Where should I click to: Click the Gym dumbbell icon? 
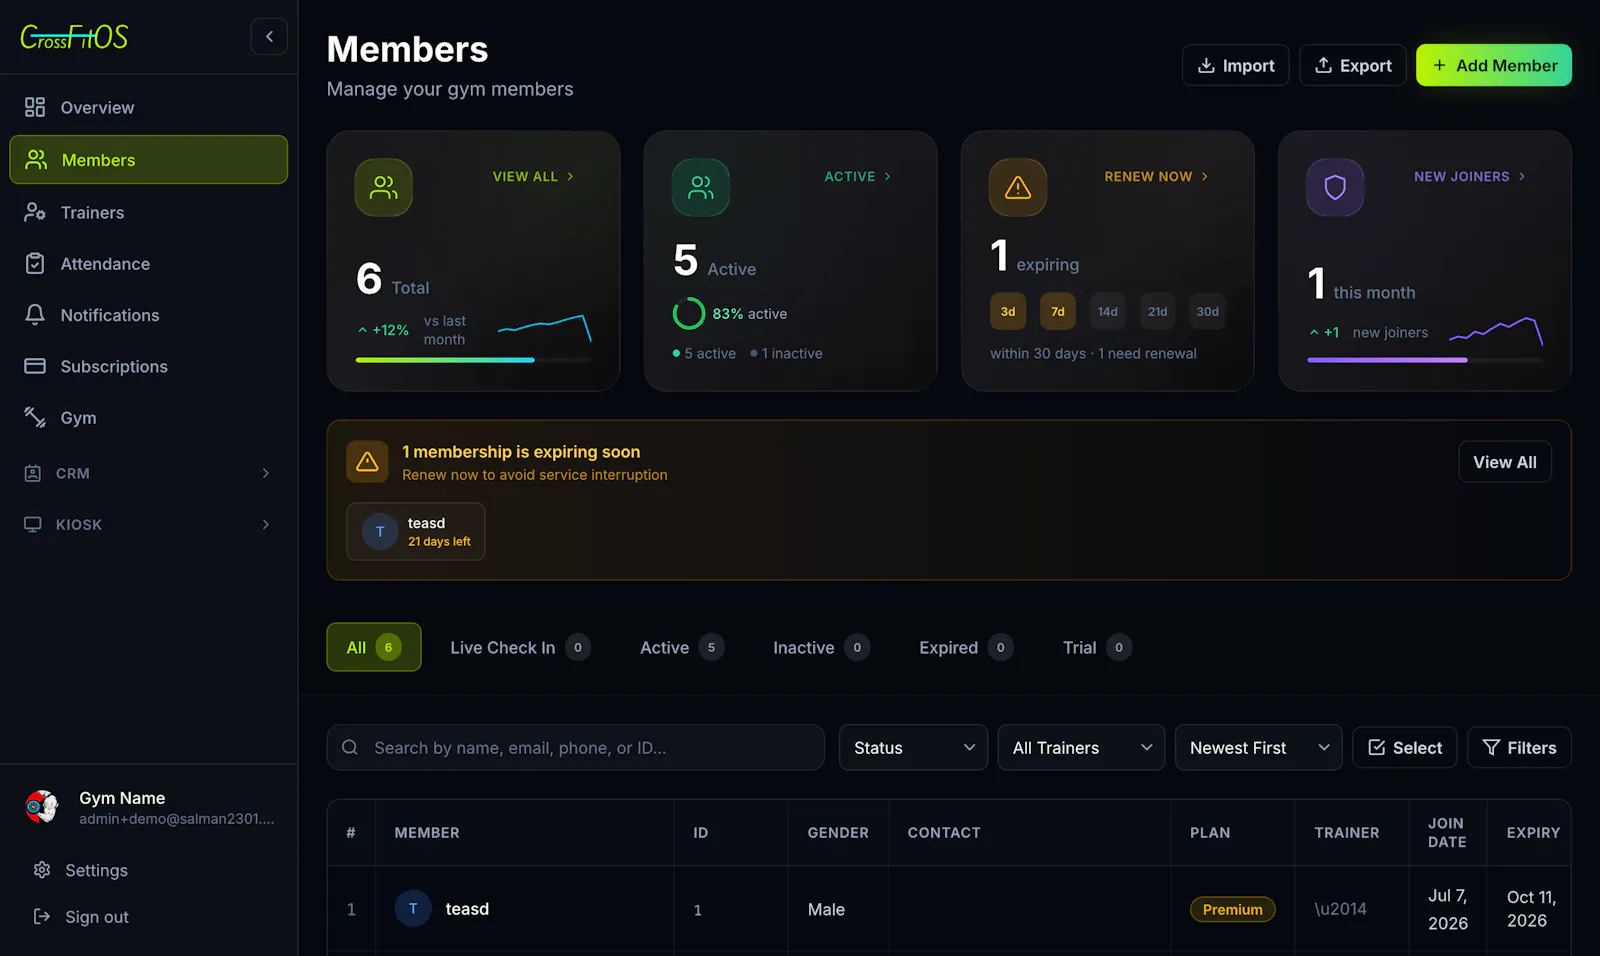tap(35, 417)
